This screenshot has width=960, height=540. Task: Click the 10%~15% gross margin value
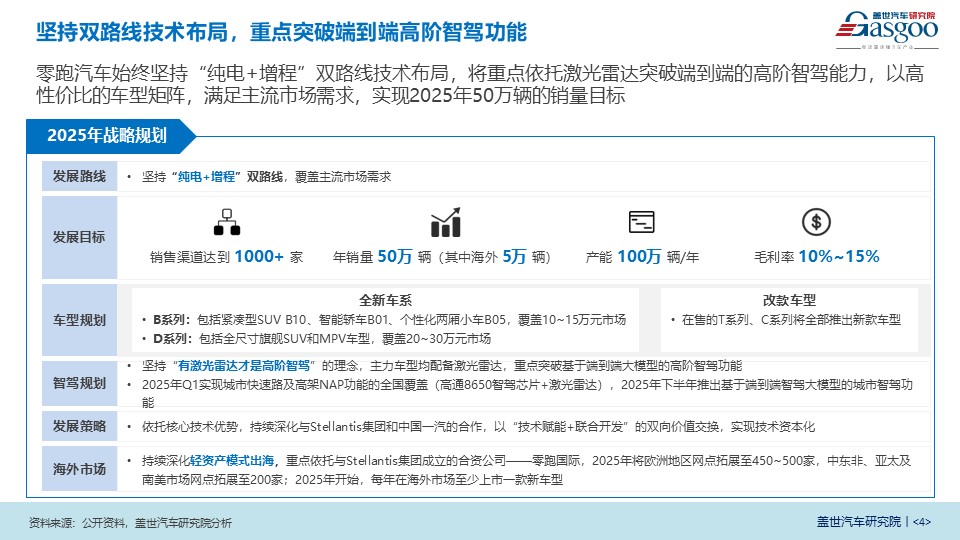[839, 257]
